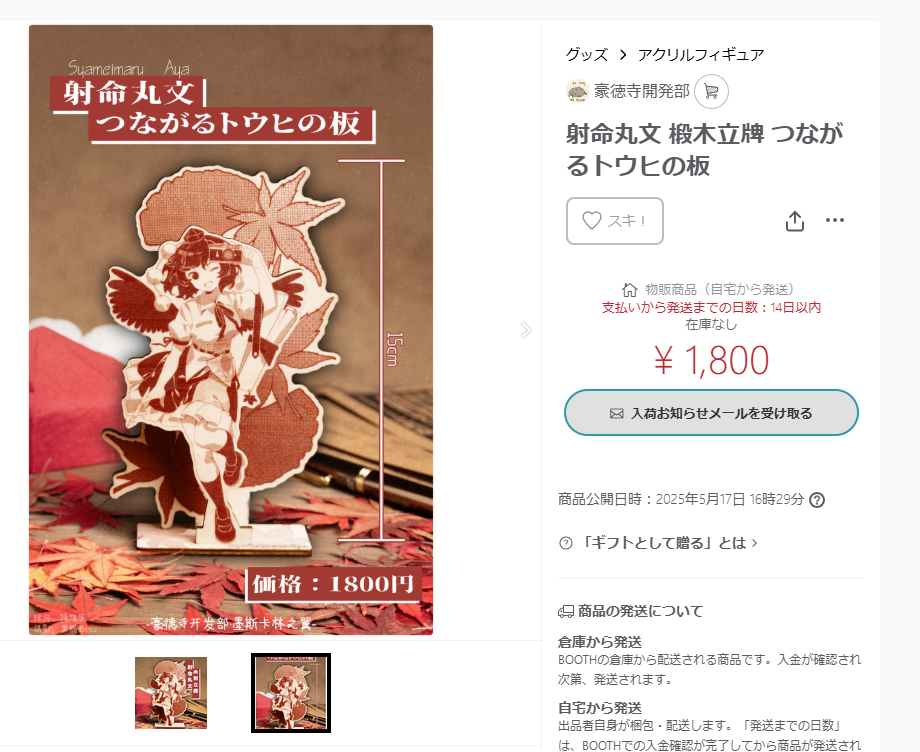Click the breadcrumb chevron separator
This screenshot has height=752, width=920.
[623, 55]
